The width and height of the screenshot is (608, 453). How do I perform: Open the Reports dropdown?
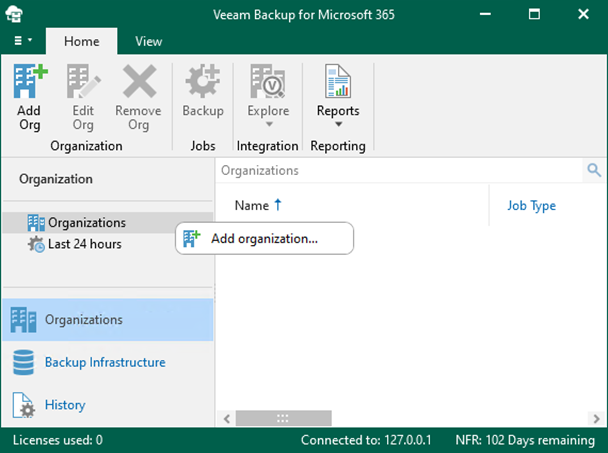338,97
